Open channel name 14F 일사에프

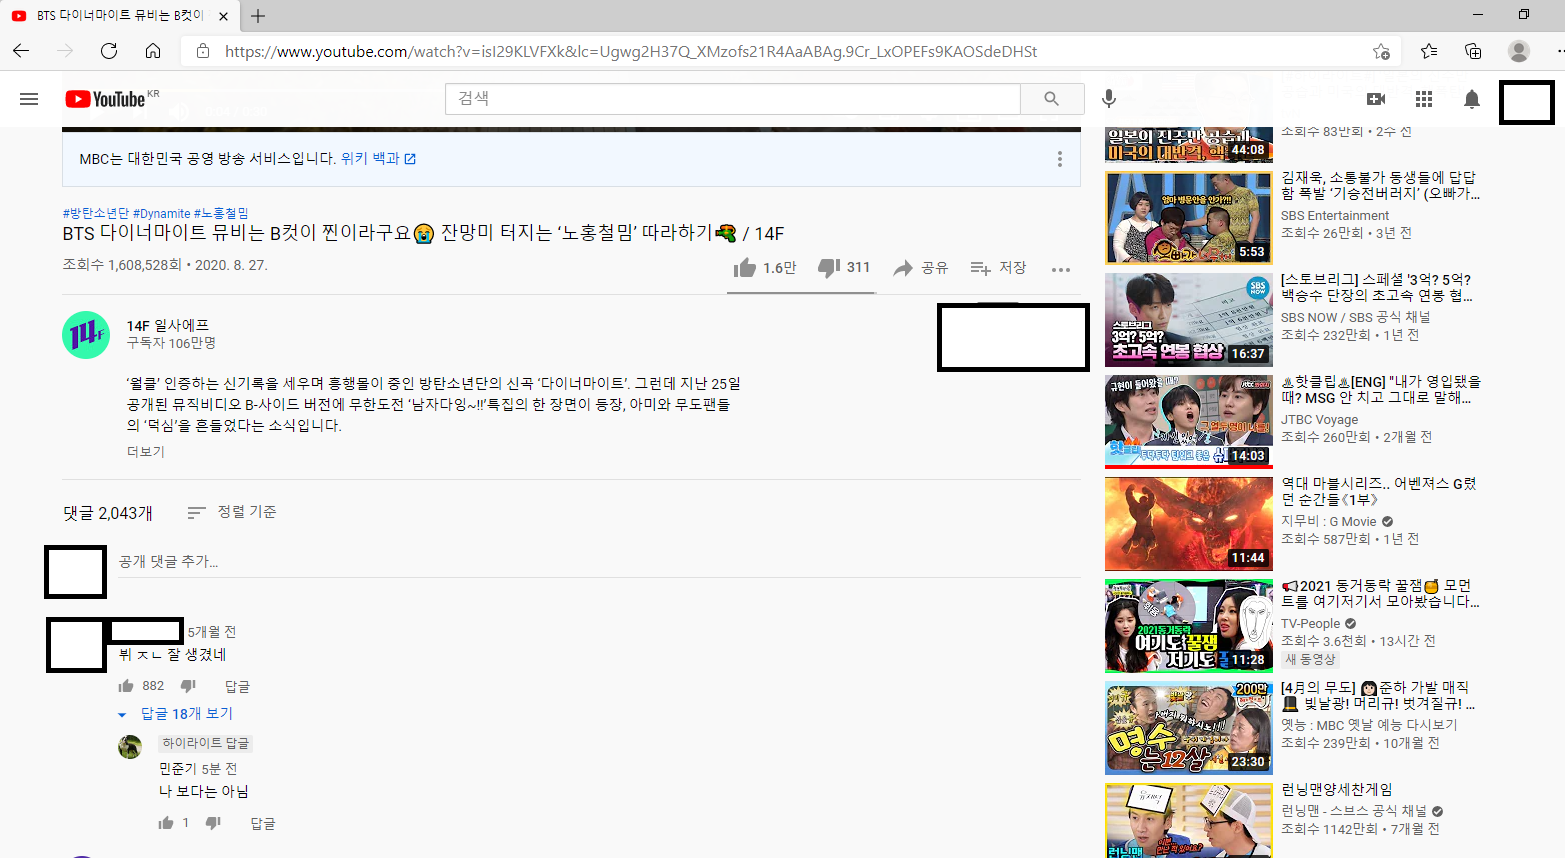coord(168,326)
